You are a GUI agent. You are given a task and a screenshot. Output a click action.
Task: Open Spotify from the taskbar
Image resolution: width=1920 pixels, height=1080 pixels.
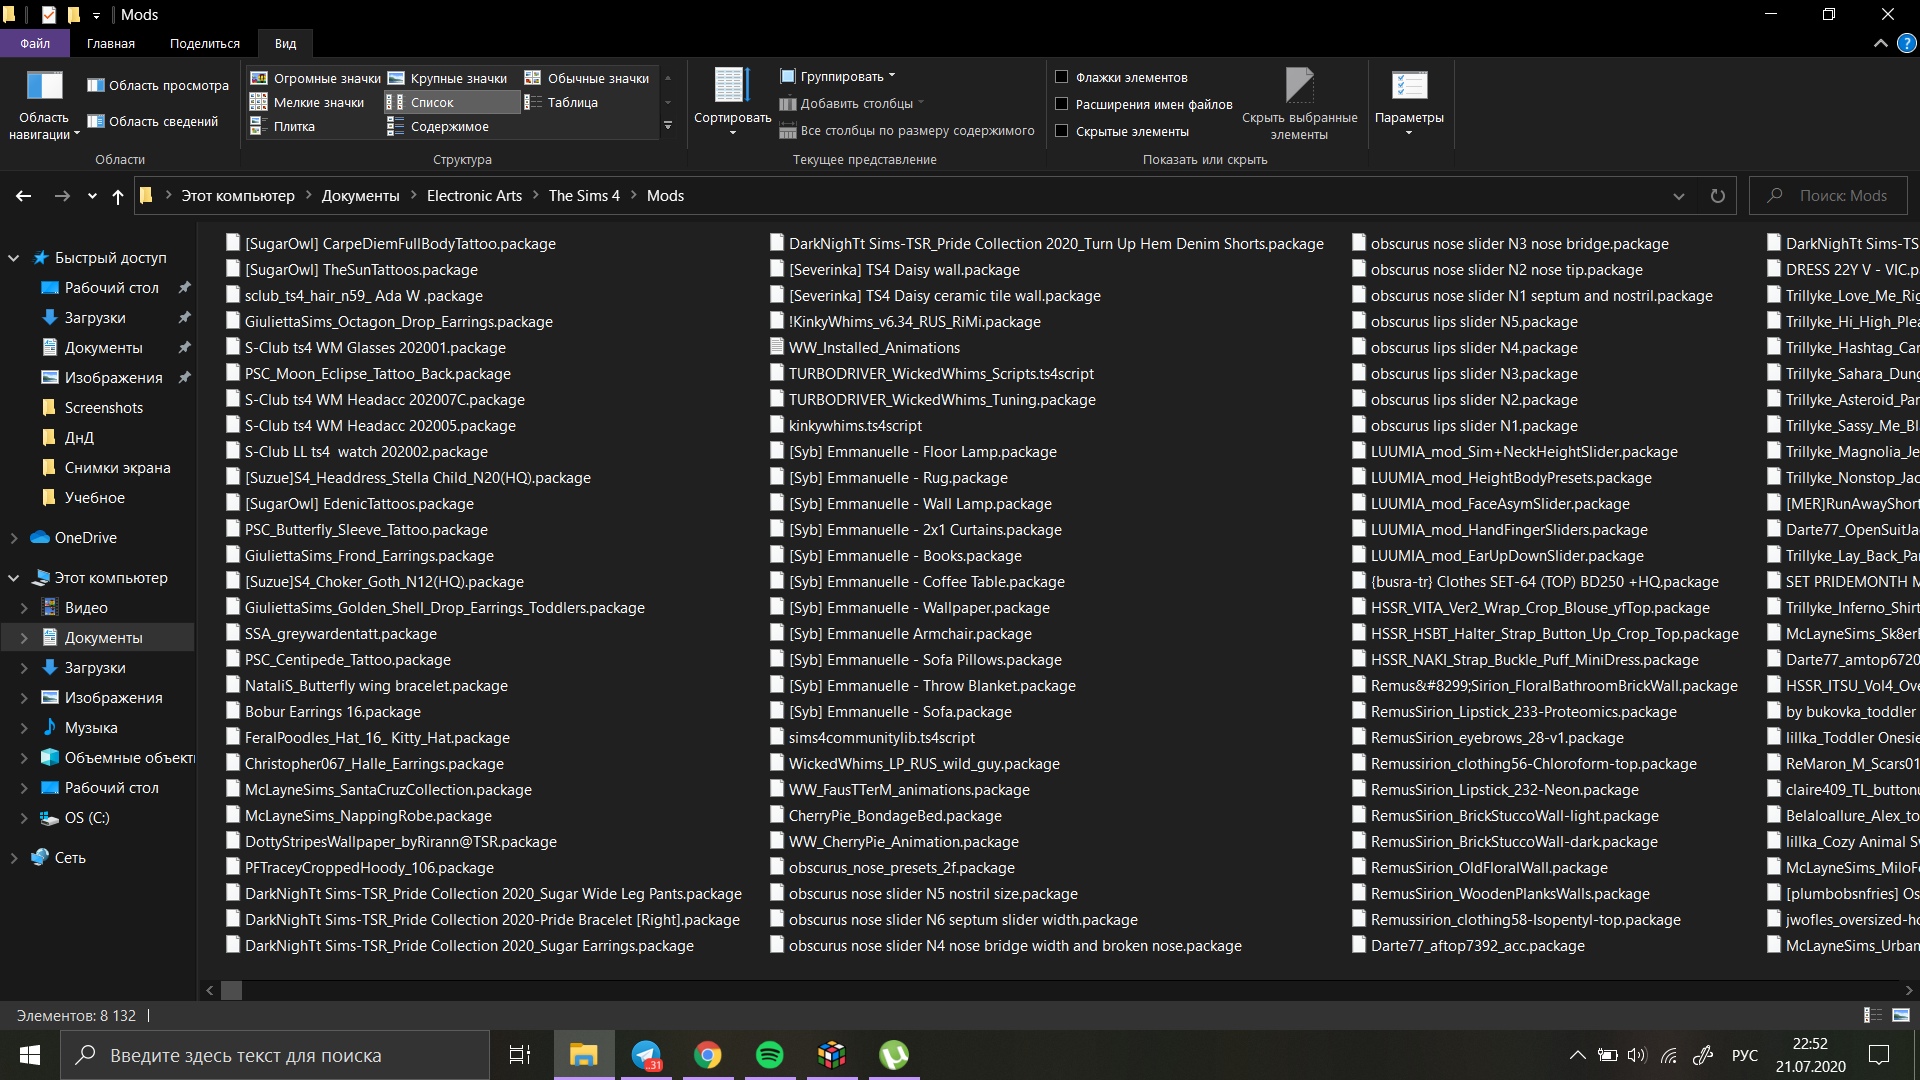tap(770, 1055)
